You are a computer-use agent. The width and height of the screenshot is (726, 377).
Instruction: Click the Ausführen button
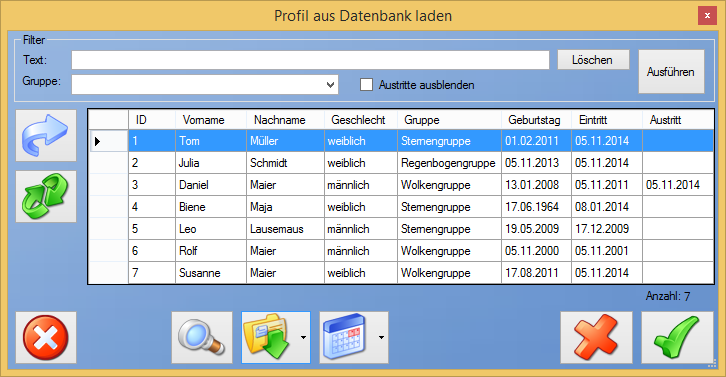(x=671, y=72)
